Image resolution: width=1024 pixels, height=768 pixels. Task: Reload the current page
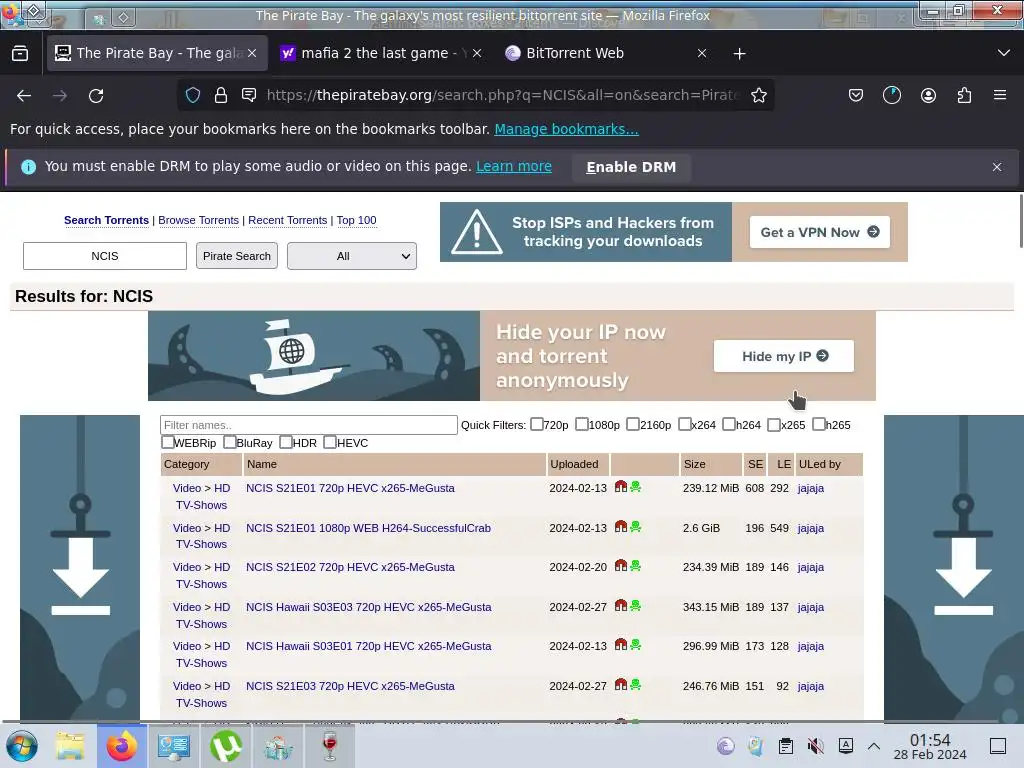(96, 96)
